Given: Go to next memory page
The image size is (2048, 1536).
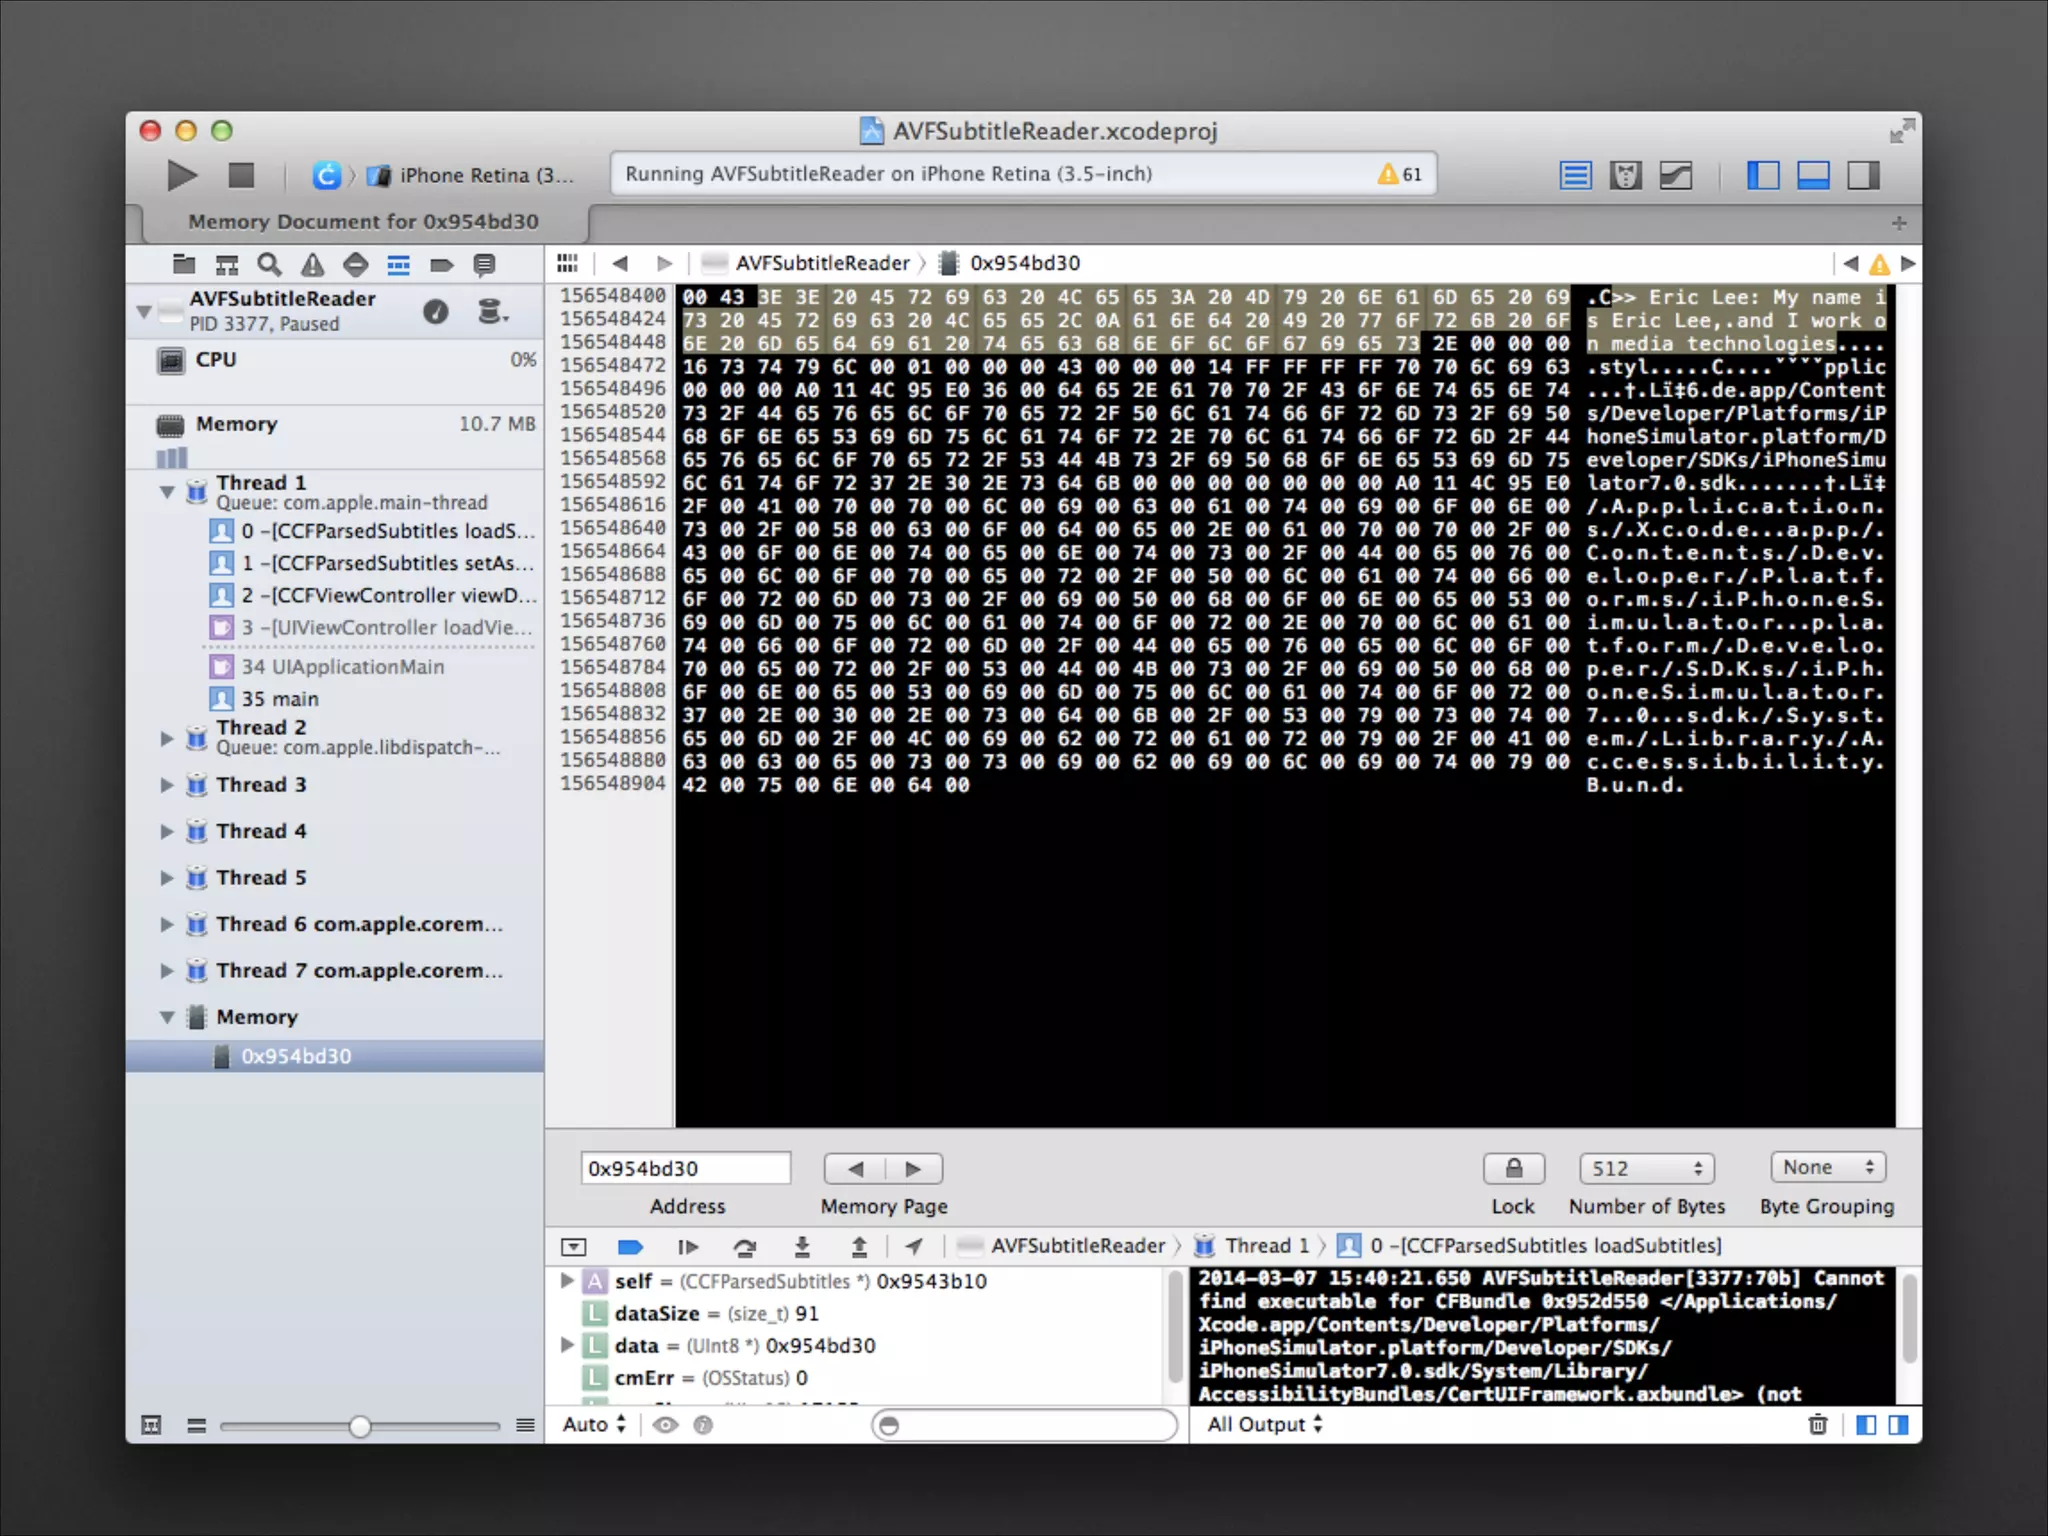Looking at the screenshot, I should click(x=913, y=1168).
